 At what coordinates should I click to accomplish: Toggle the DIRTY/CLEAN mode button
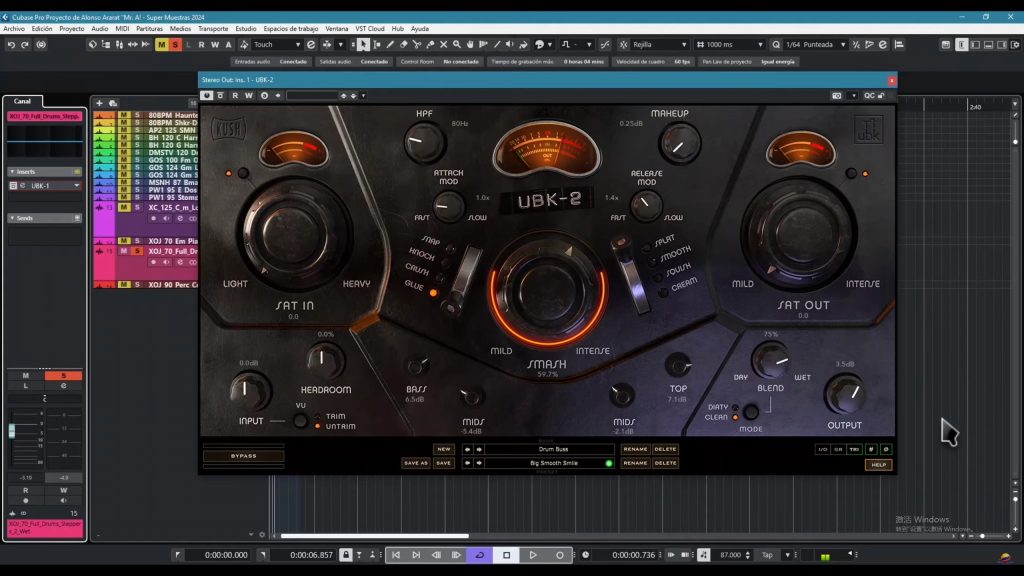[752, 411]
